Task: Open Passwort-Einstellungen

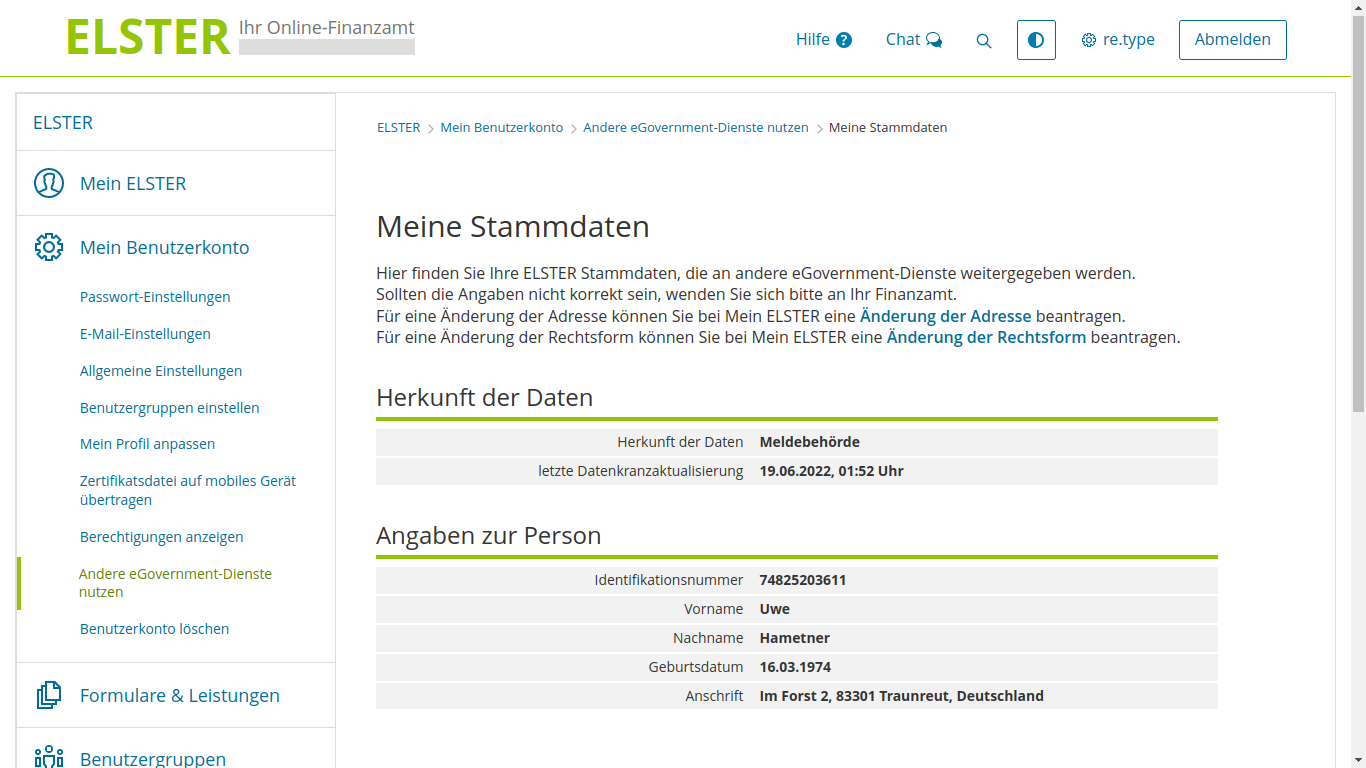Action: click(155, 297)
